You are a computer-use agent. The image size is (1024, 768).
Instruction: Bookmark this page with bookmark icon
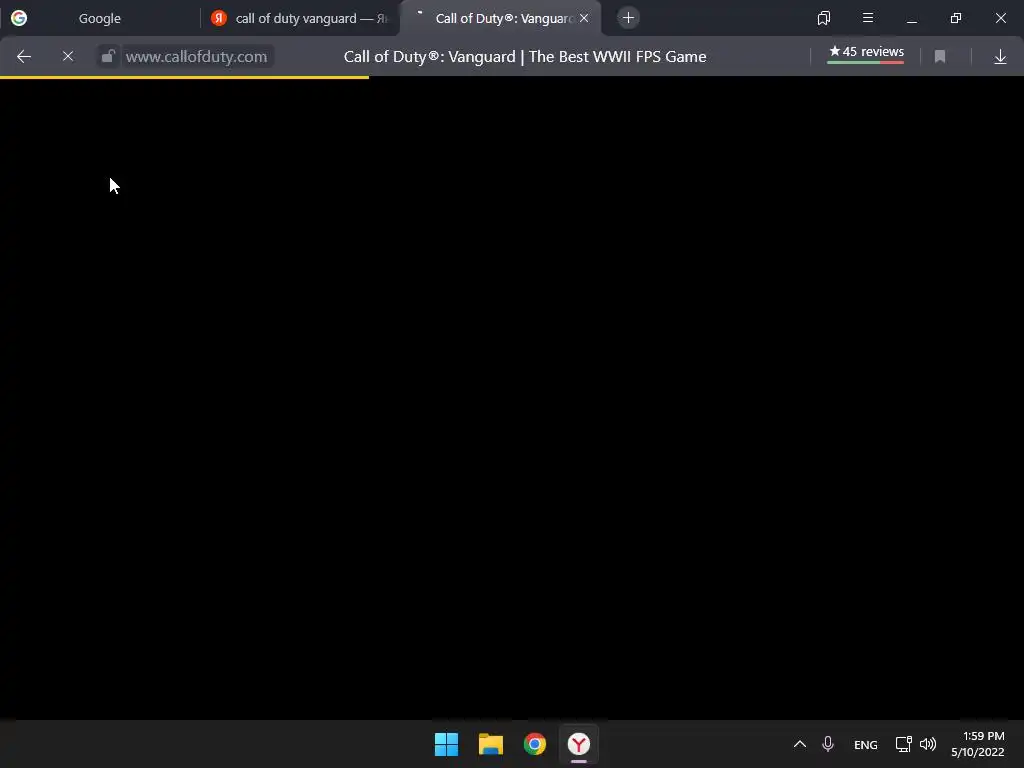[x=940, y=57]
